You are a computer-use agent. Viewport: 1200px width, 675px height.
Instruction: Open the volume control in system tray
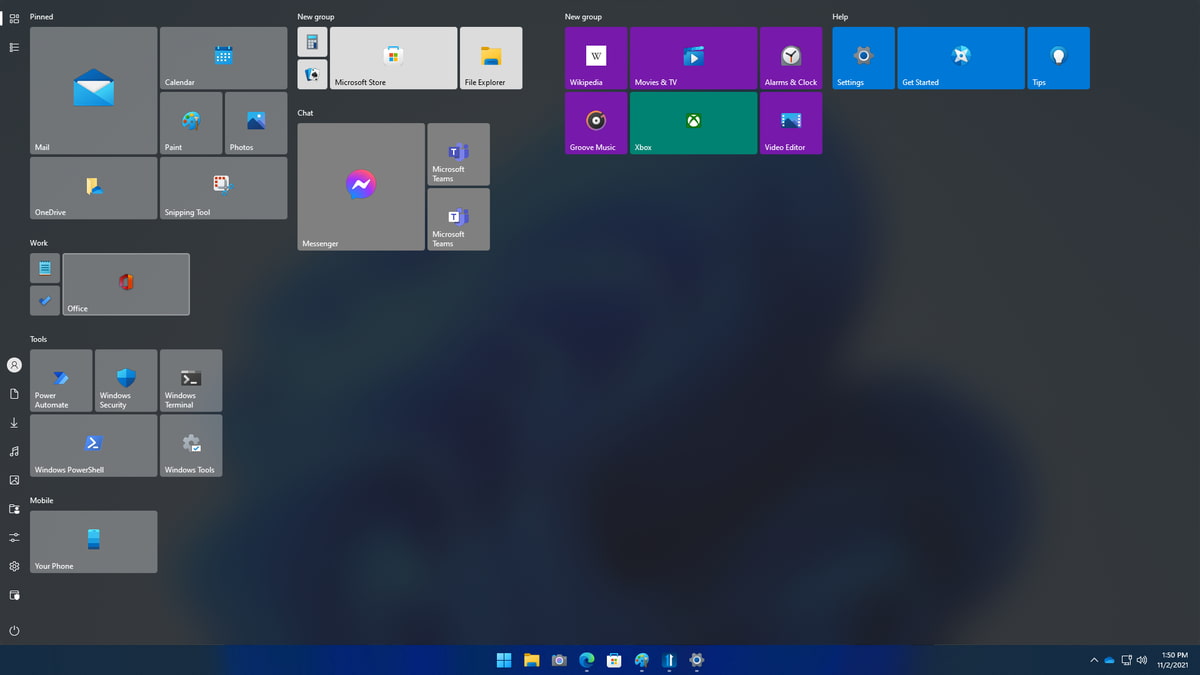click(1142, 660)
